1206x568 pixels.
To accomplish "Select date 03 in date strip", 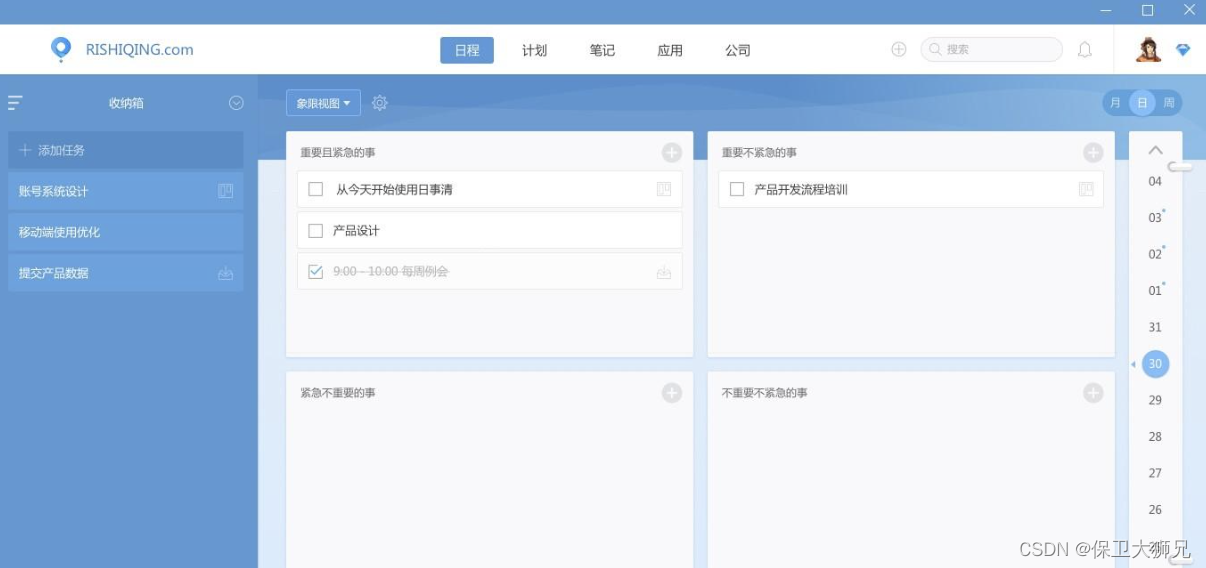I will (x=1155, y=218).
